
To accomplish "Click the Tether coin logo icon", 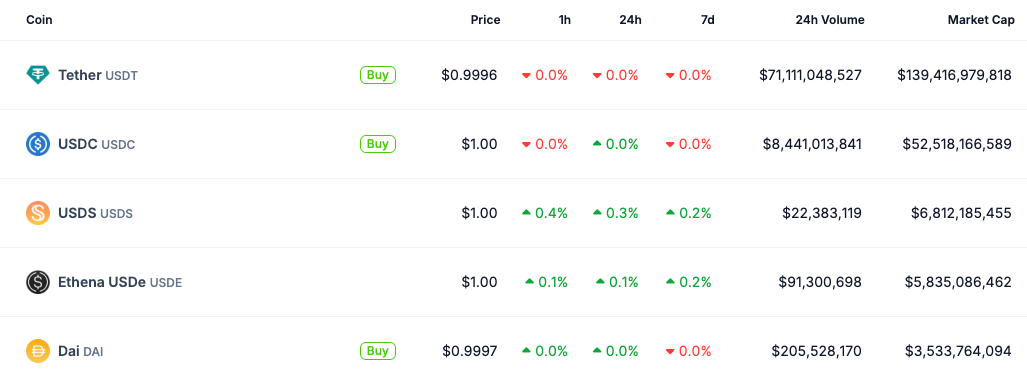I will pyautogui.click(x=37, y=75).
